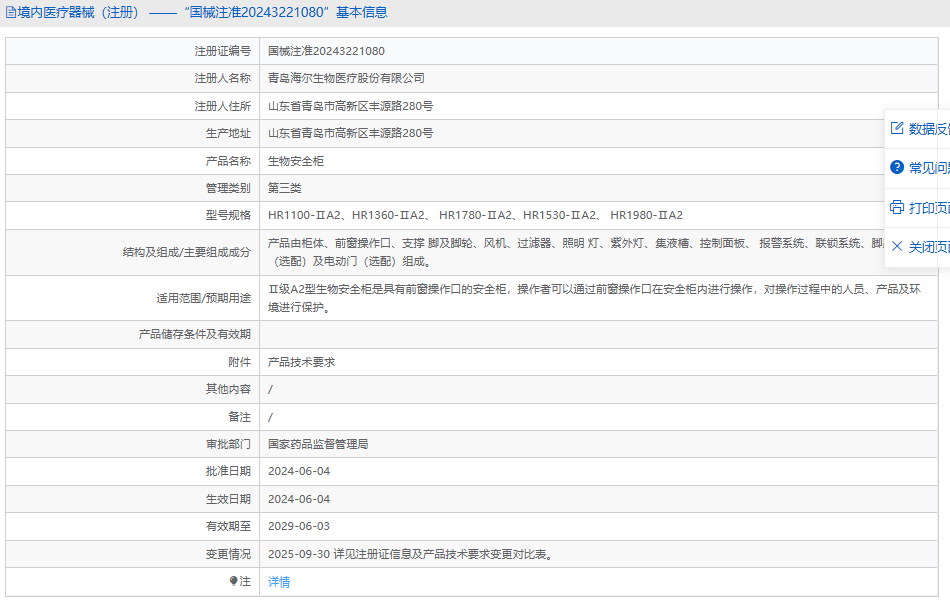
Task: Click the change record 2025-09-30 text
Action: click(x=411, y=554)
